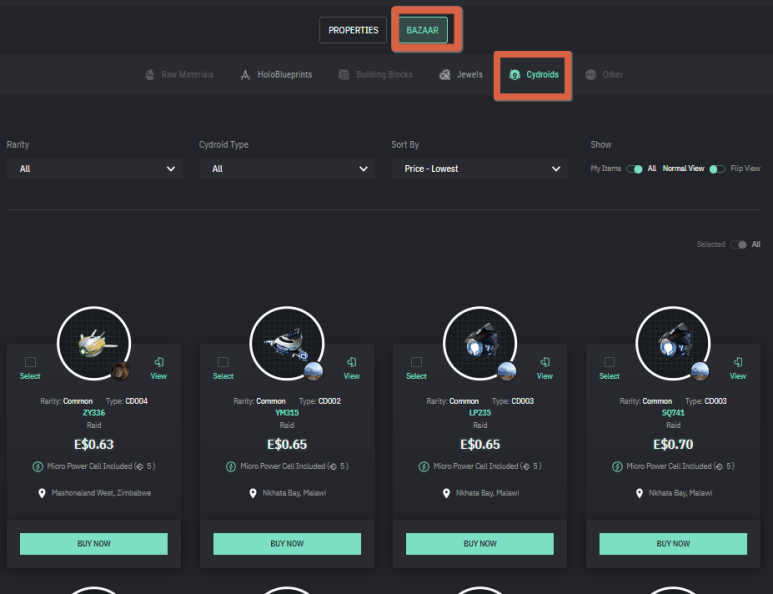Open the Building Blocks category icon
This screenshot has width=773, height=594.
[x=344, y=75]
